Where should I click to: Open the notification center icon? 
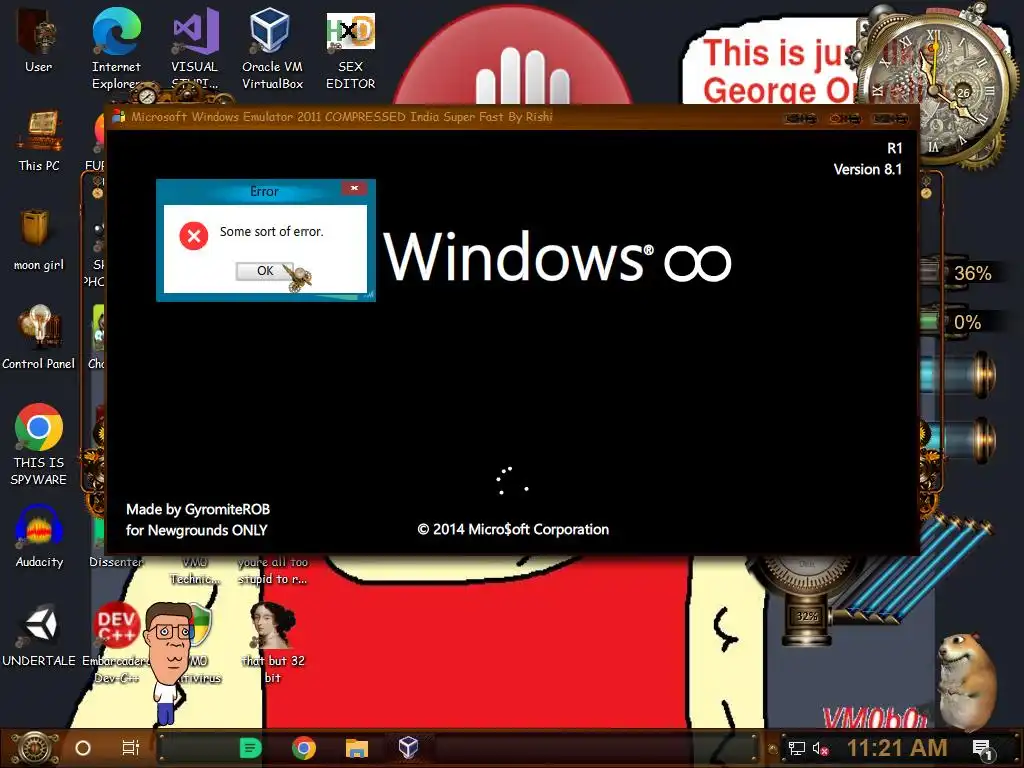point(982,749)
